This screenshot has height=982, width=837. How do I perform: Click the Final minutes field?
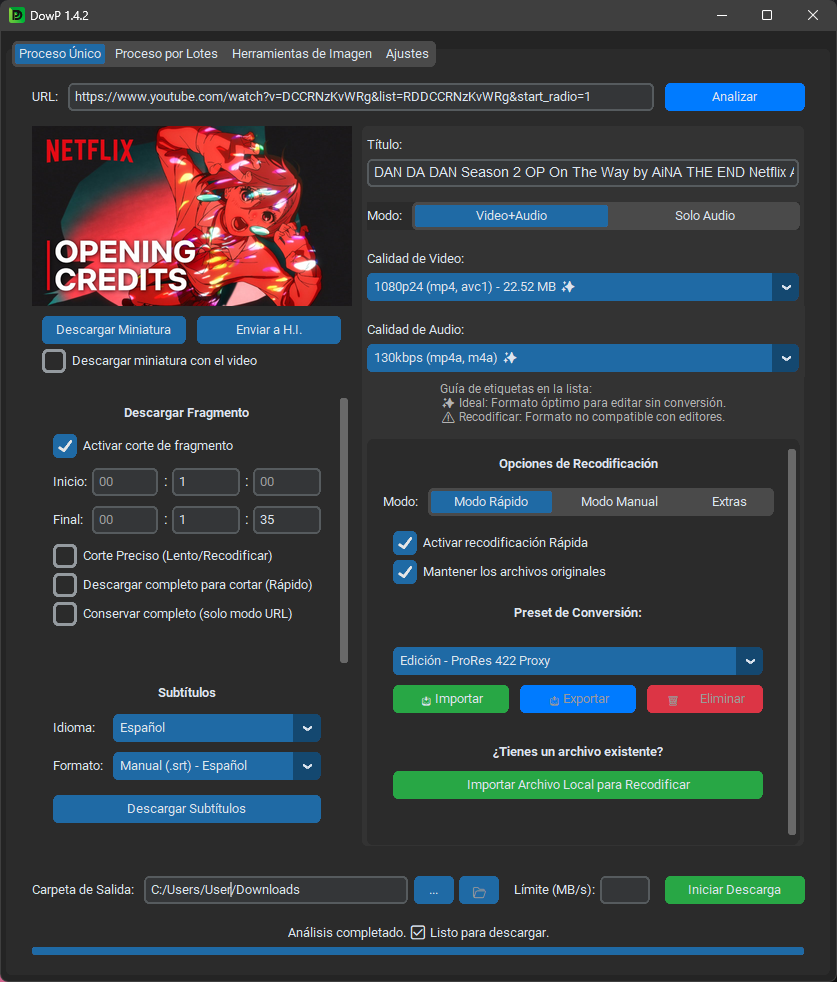(x=205, y=520)
